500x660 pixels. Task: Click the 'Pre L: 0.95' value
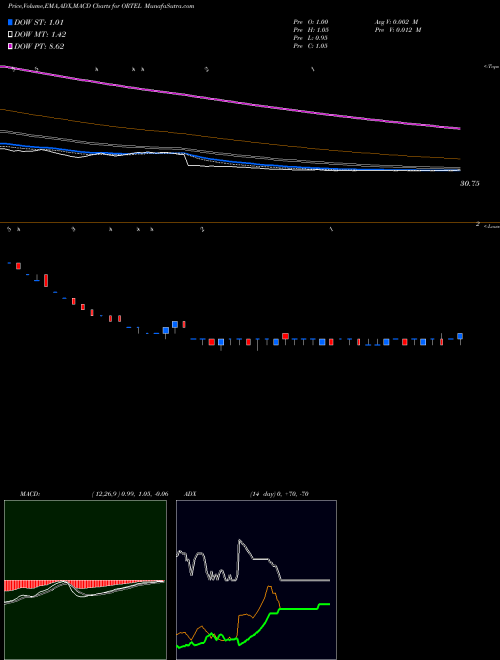[x=310, y=38]
